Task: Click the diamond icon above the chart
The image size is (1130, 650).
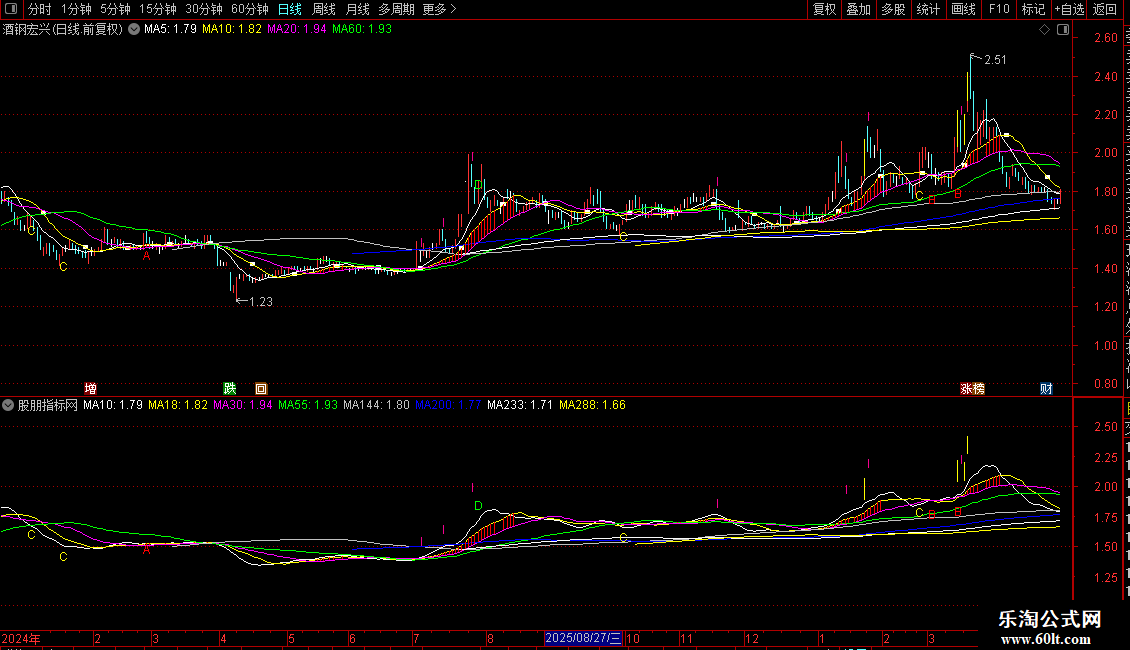Action: coord(1044,30)
